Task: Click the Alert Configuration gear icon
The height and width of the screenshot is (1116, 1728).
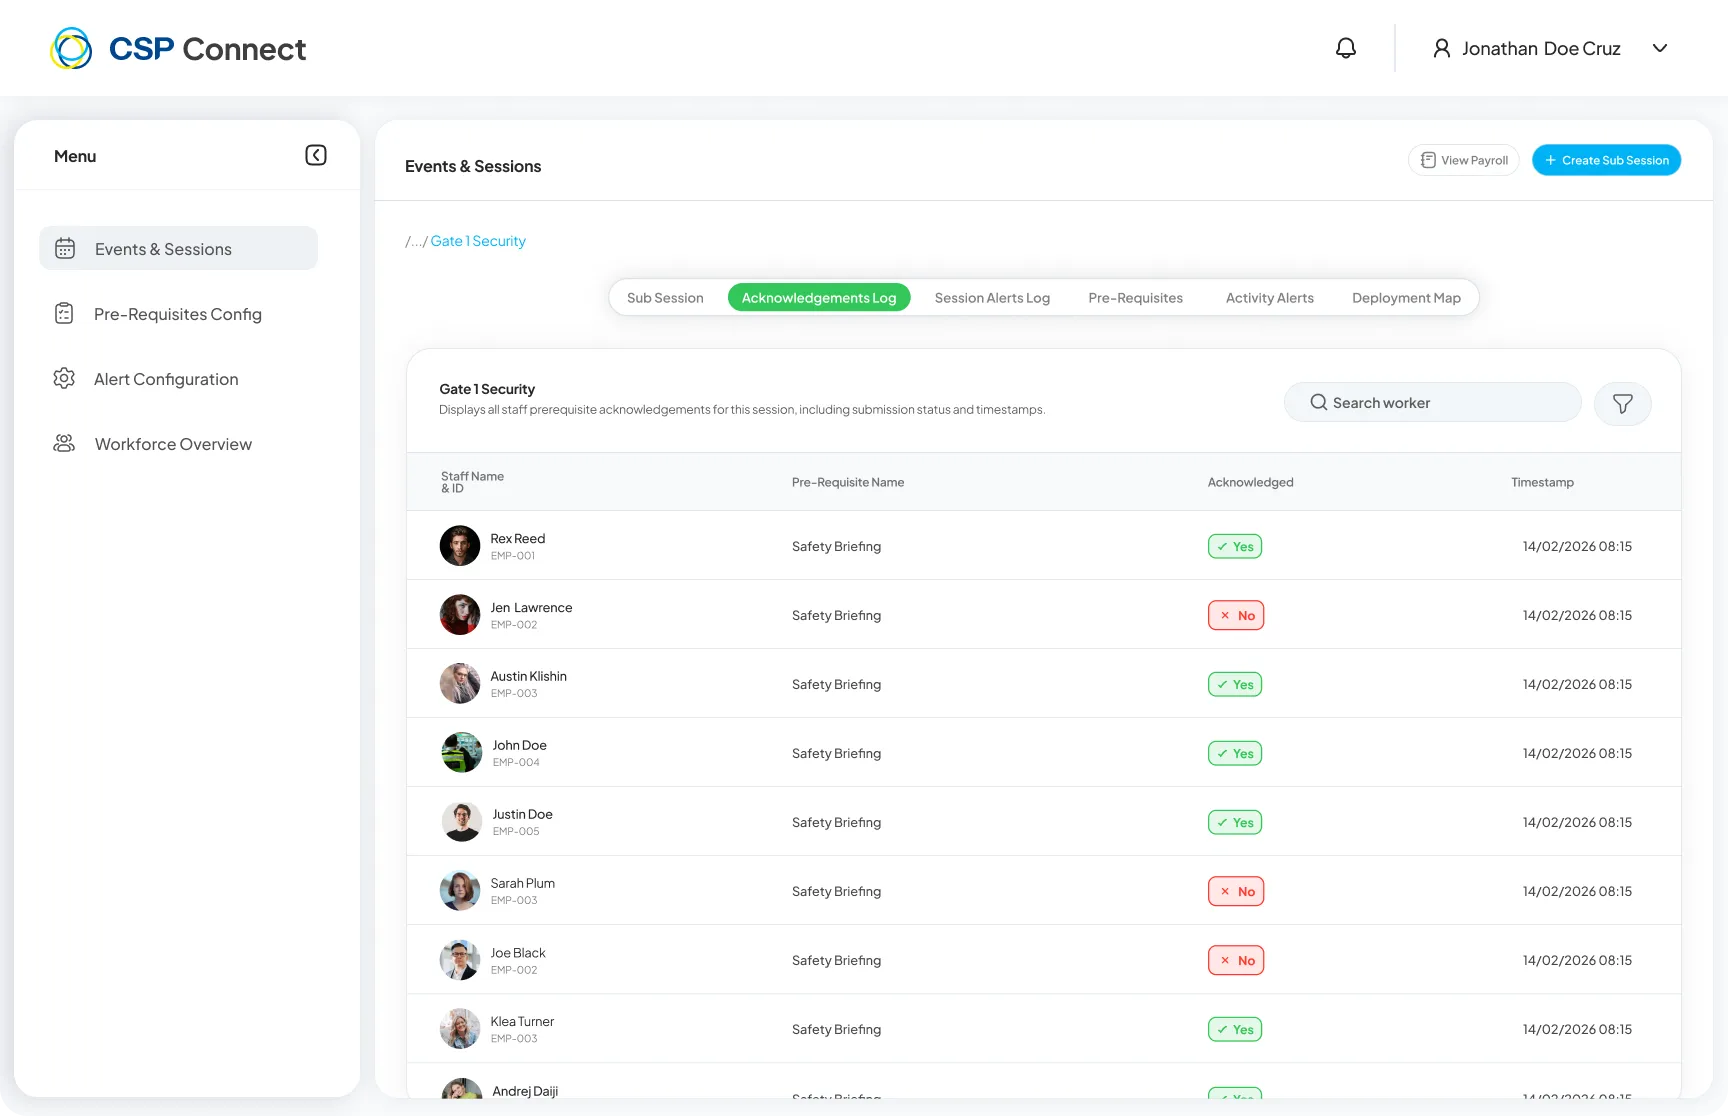Action: [64, 378]
